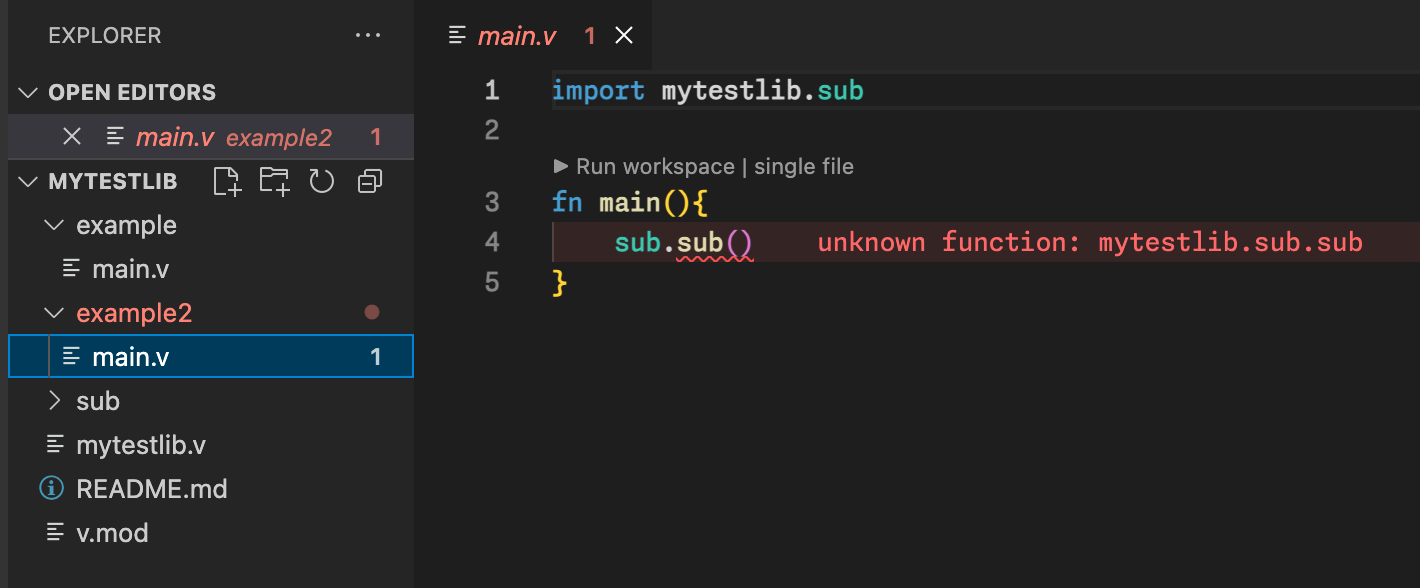This screenshot has width=1420, height=588.
Task: Click the README.md info icon
Action: coord(50,489)
